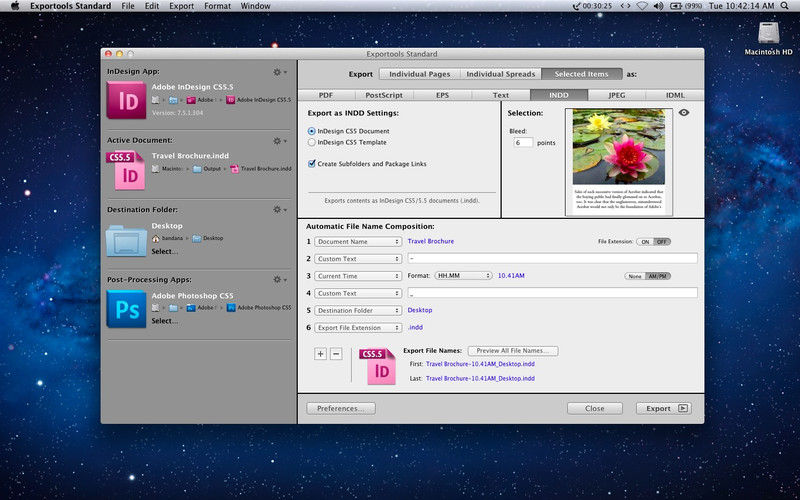Open the Destination Folder component dropdown
The width and height of the screenshot is (800, 500).
pos(358,311)
